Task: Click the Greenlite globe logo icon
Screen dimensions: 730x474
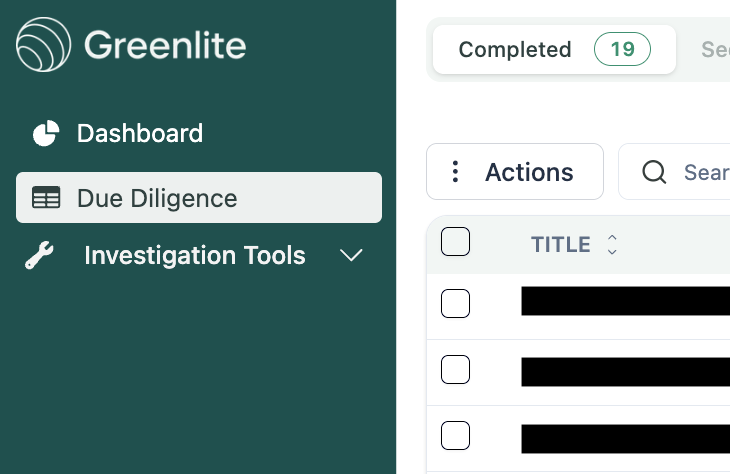Action: 43,45
